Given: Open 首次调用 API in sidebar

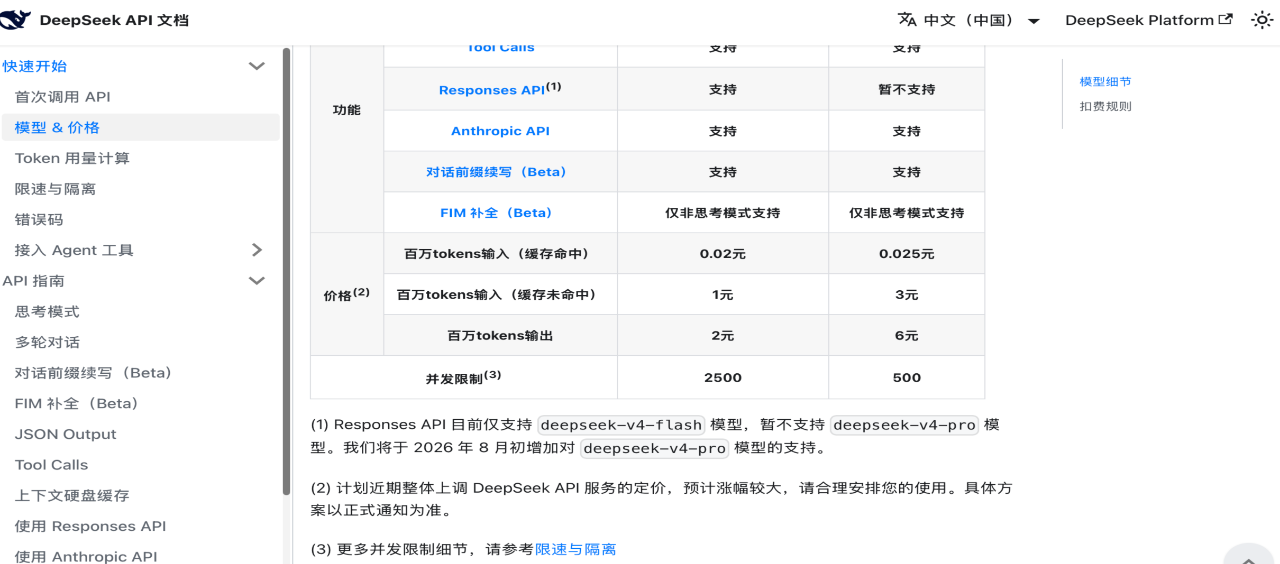Looking at the screenshot, I should (x=63, y=97).
